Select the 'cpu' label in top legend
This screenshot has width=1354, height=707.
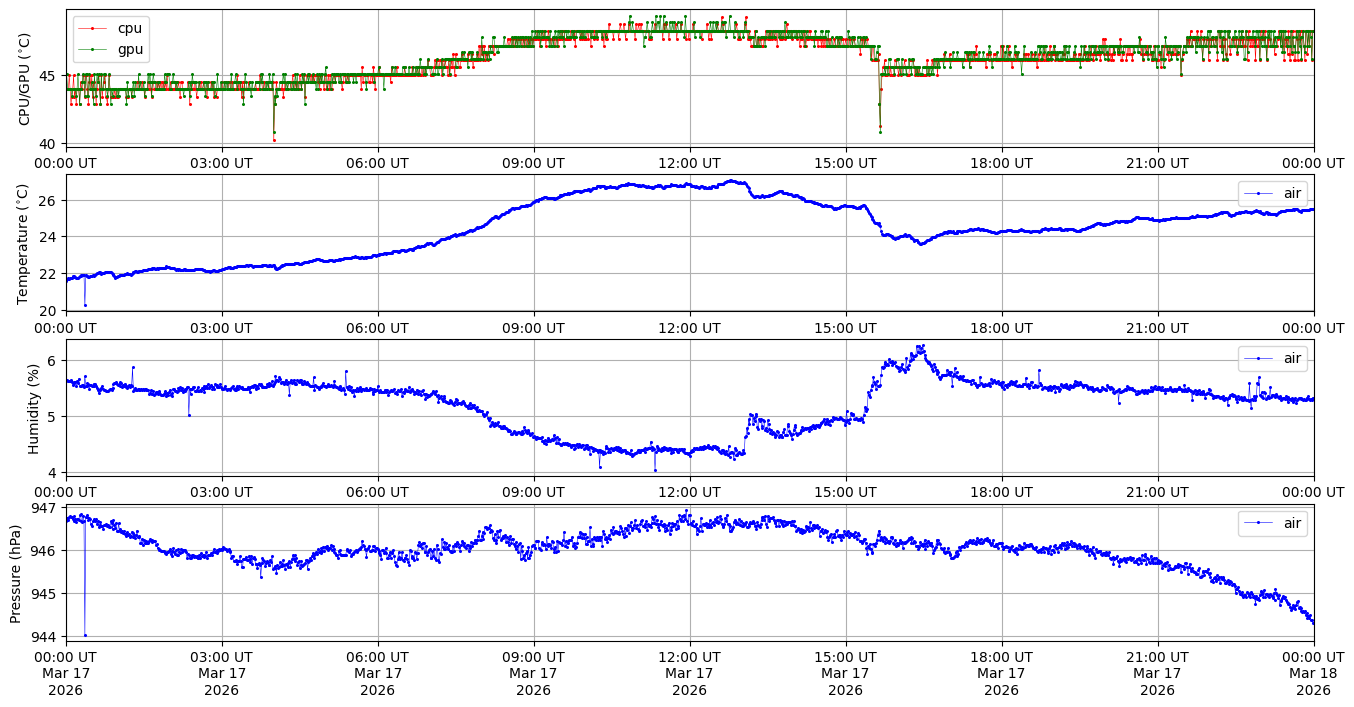click(130, 29)
